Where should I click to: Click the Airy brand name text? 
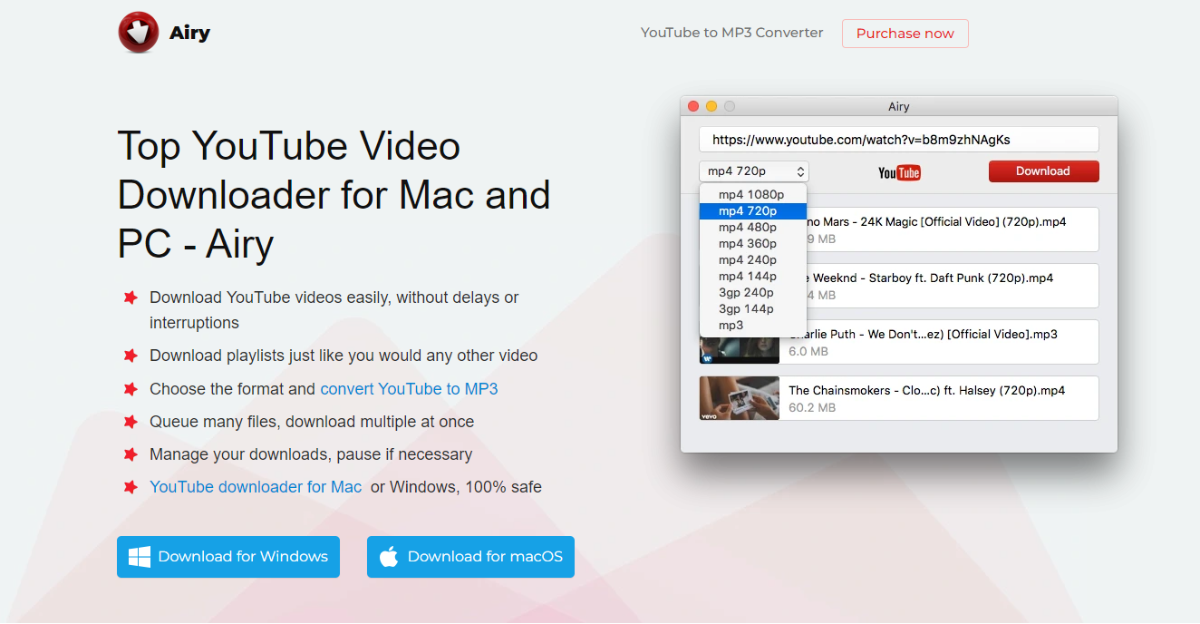coord(189,33)
